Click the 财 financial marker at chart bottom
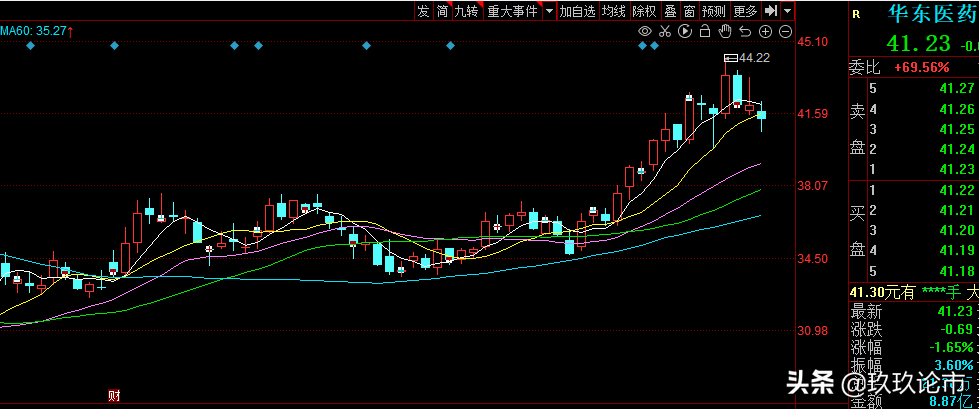979x409 pixels. click(114, 395)
